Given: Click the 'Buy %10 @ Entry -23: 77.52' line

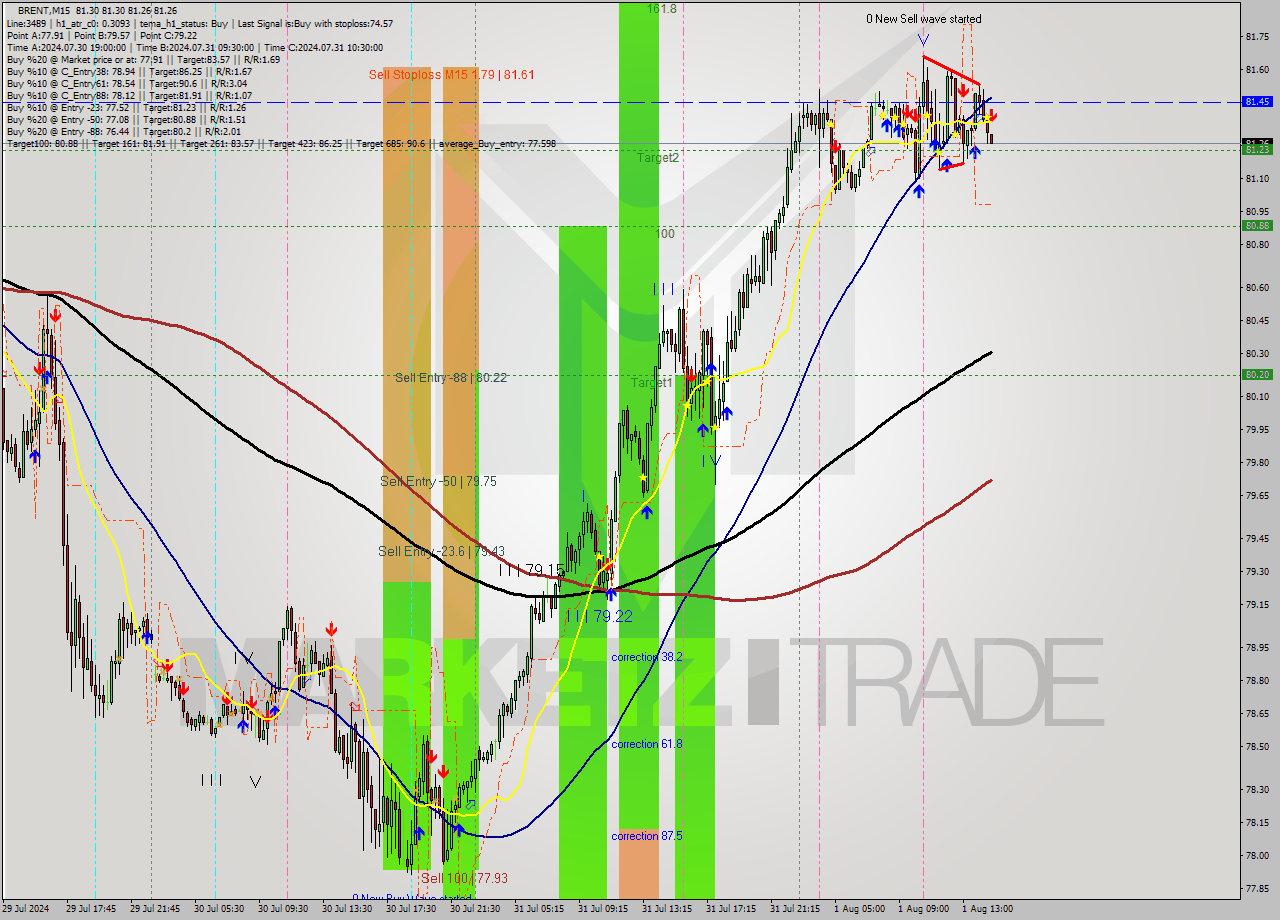Looking at the screenshot, I should point(126,108).
